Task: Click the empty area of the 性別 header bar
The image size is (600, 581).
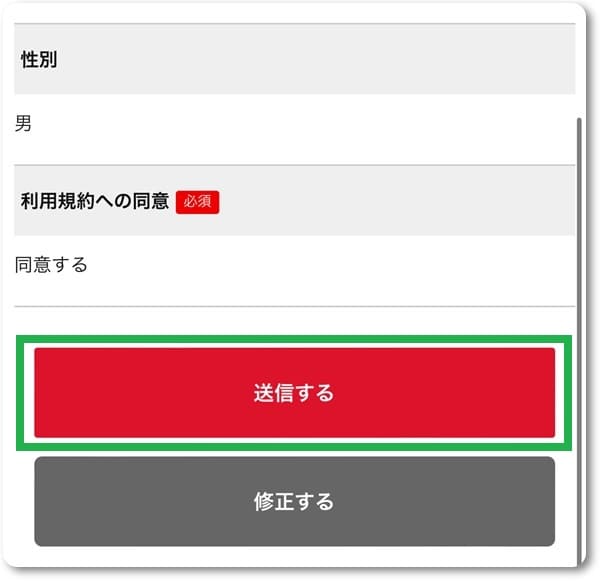Action: [314, 59]
